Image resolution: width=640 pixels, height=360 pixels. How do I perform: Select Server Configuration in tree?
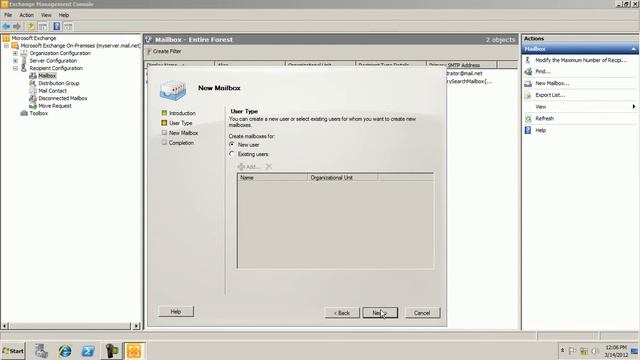53,61
